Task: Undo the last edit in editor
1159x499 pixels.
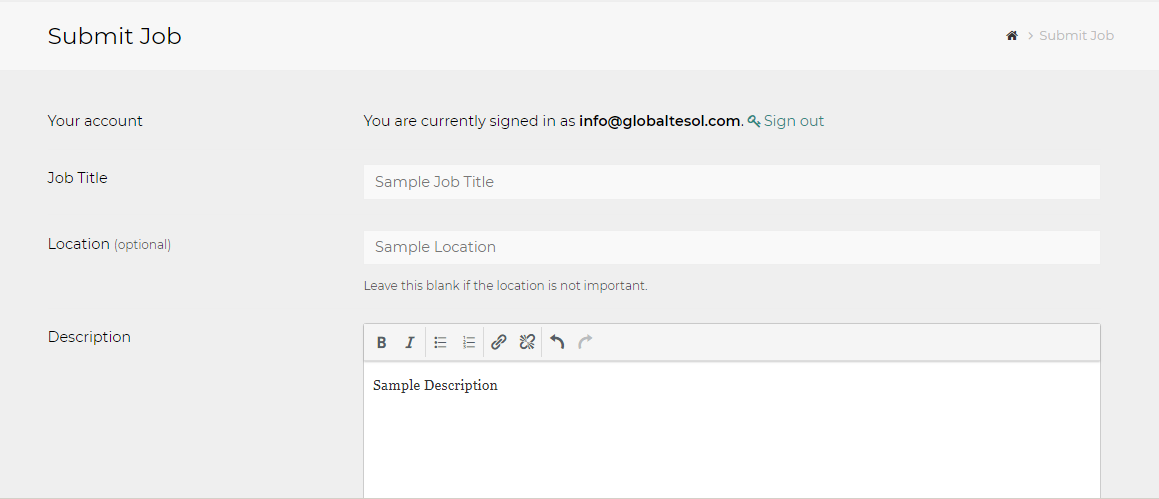Action: pos(557,343)
